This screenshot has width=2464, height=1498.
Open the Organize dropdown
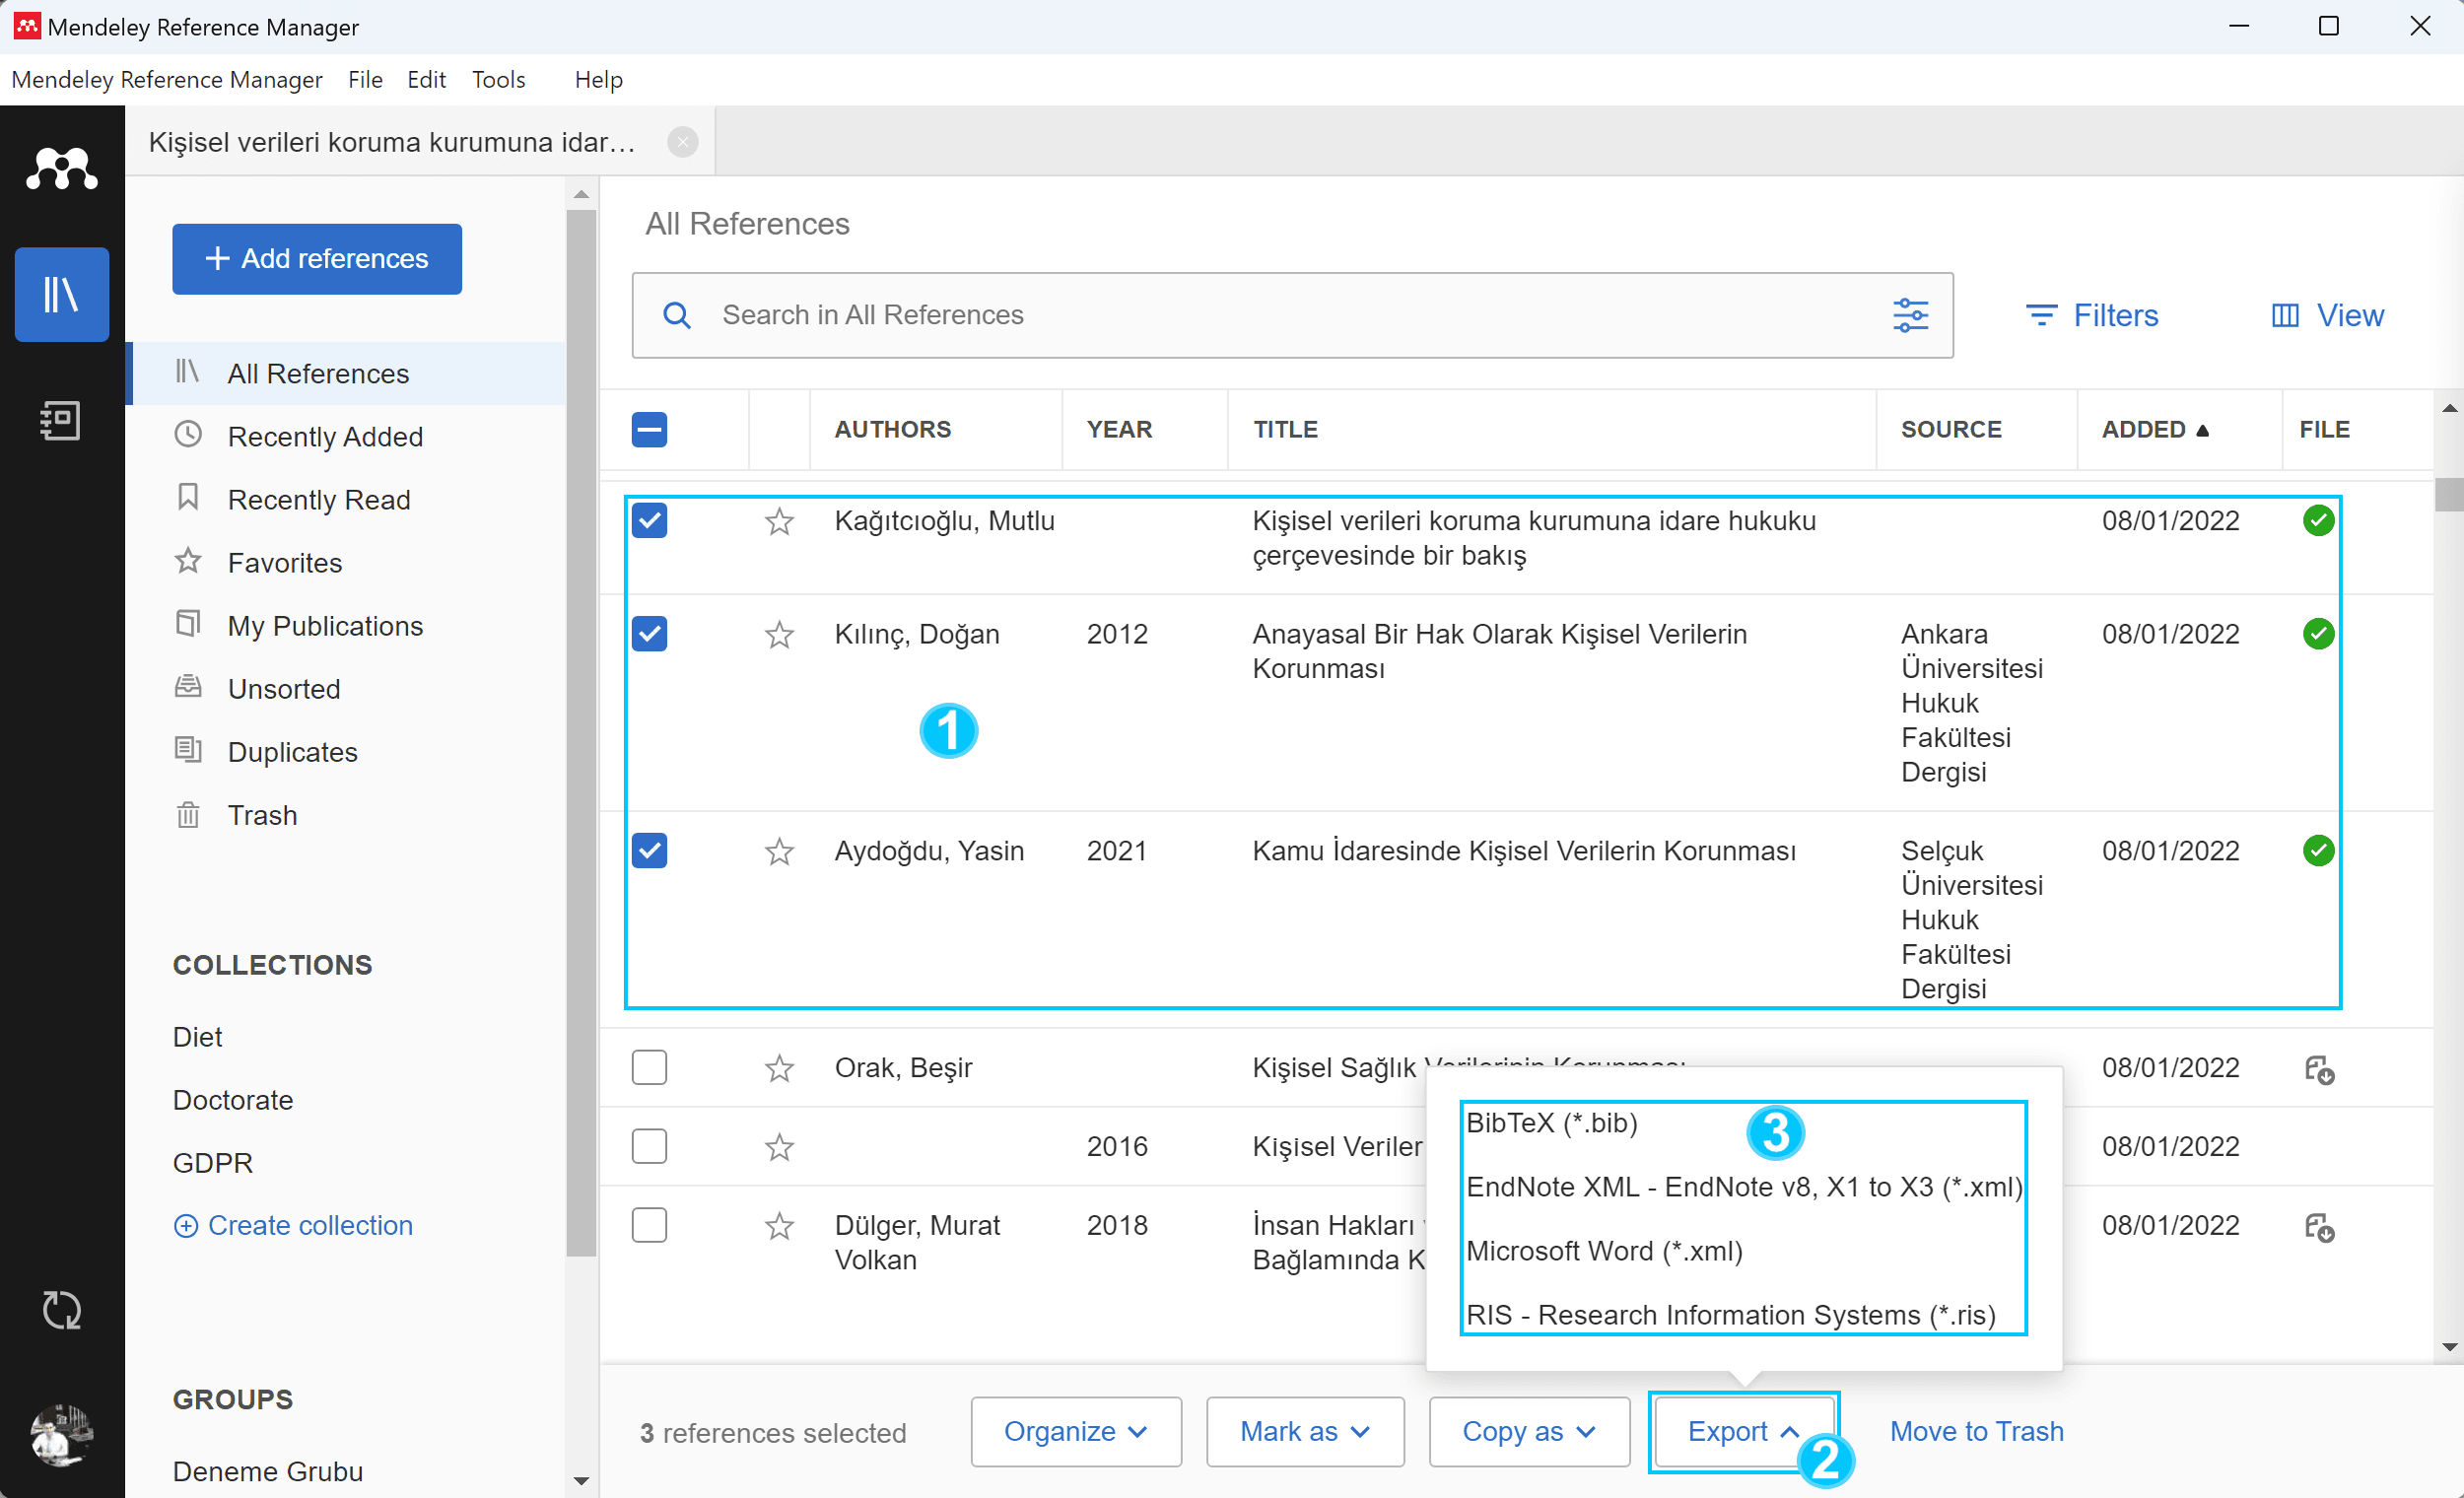1076,1432
